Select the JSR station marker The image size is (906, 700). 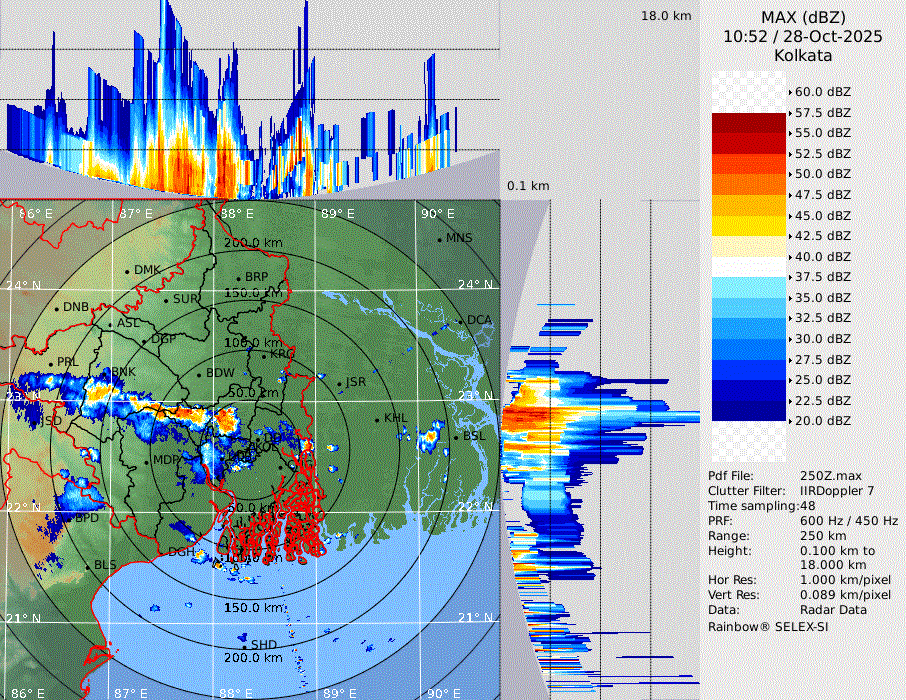tap(340, 383)
